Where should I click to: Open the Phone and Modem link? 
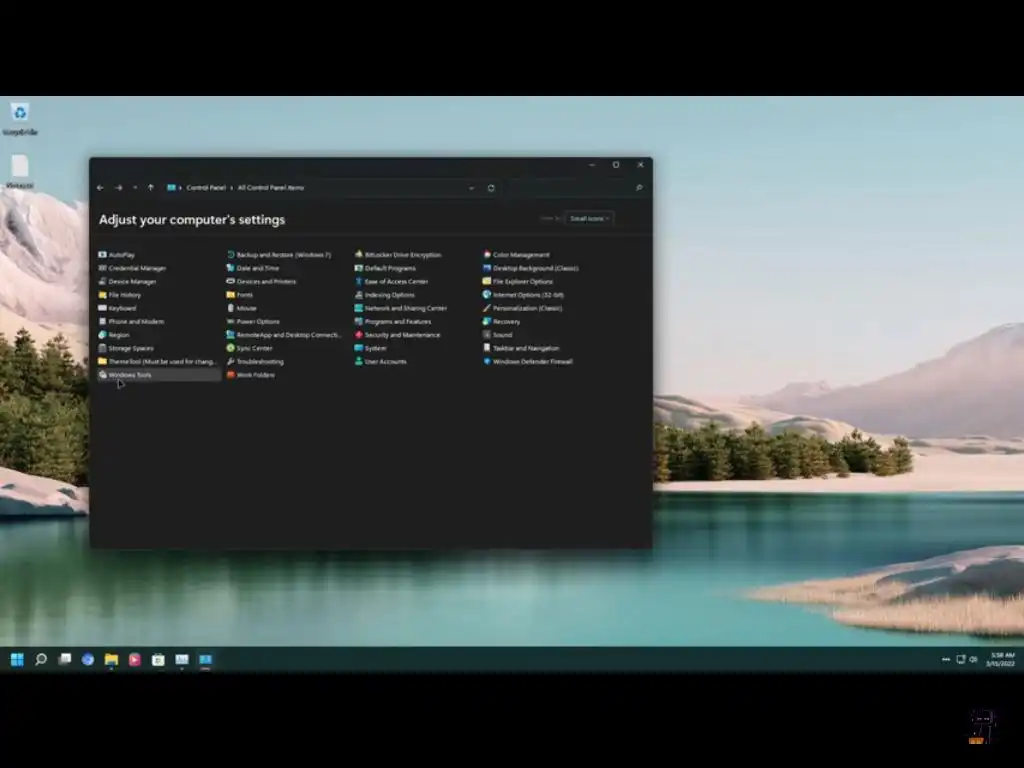click(136, 321)
